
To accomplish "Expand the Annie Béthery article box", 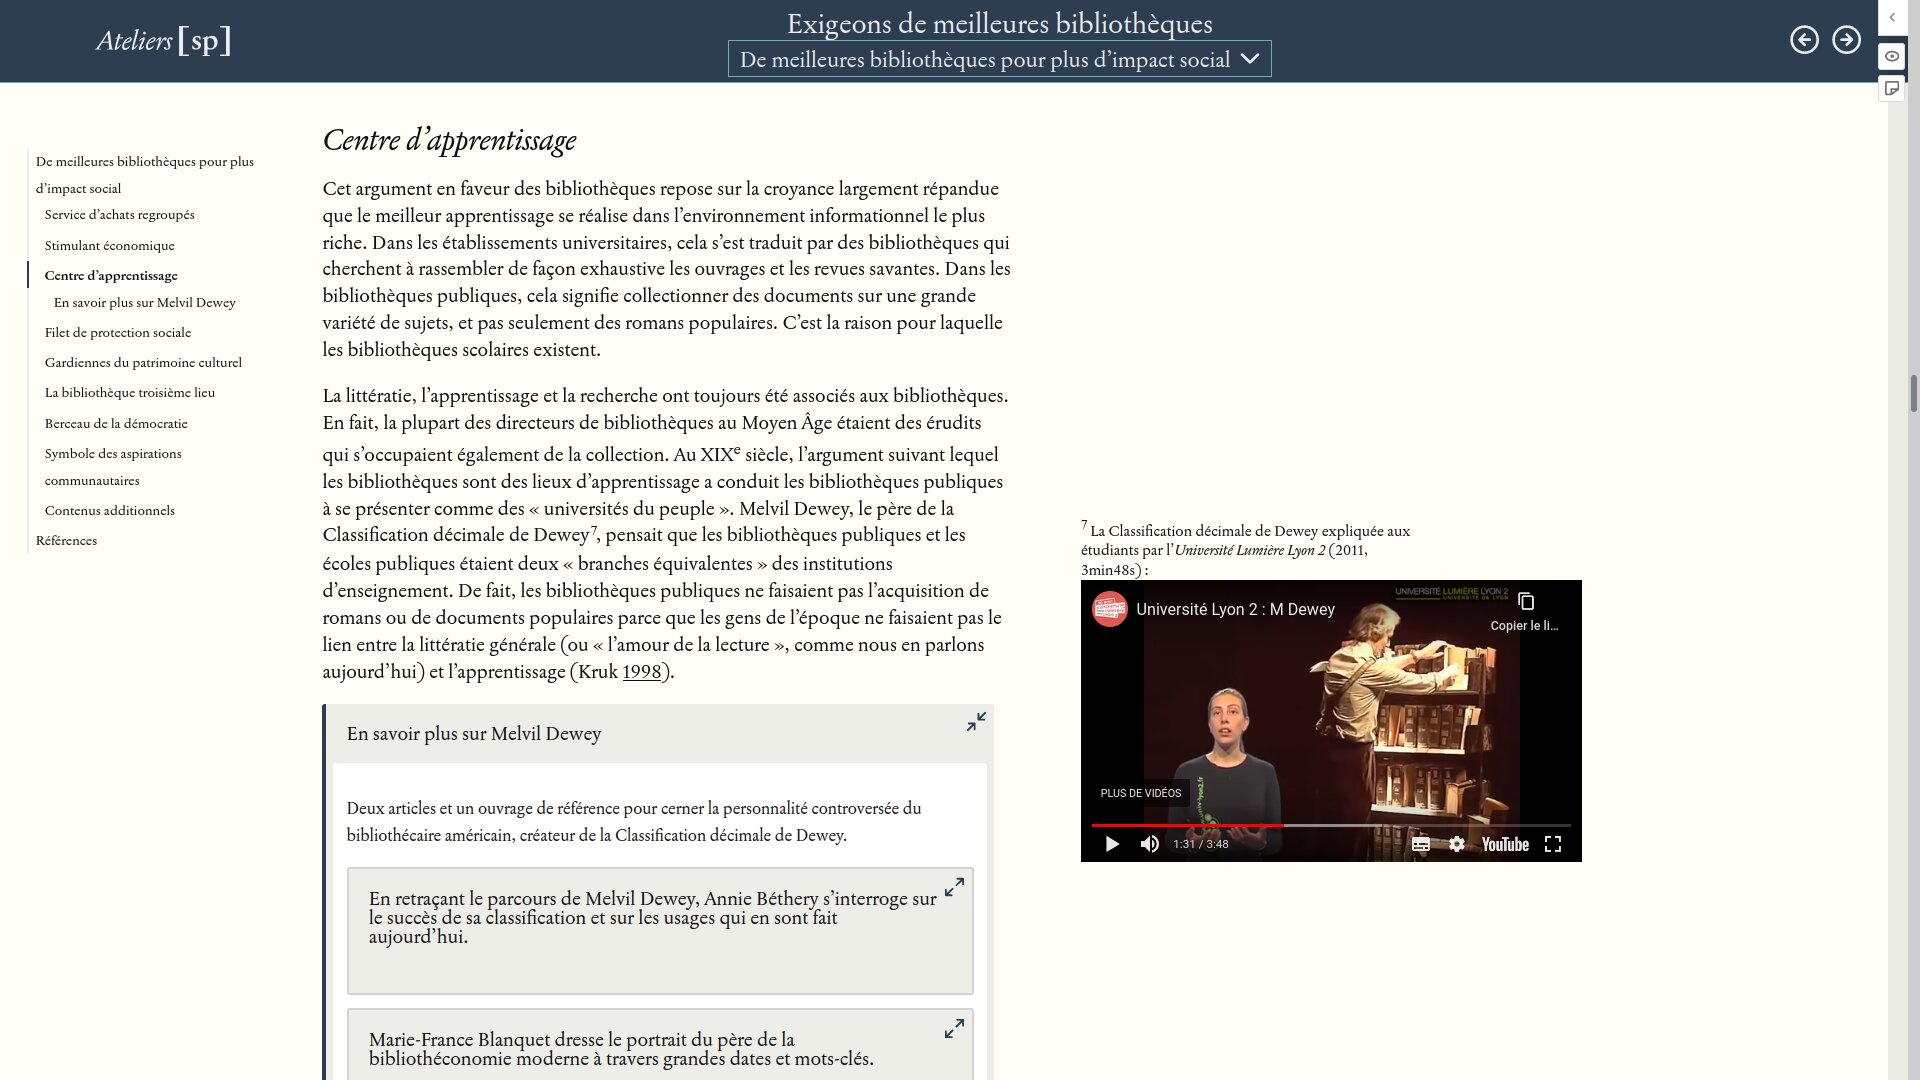I will pyautogui.click(x=954, y=887).
